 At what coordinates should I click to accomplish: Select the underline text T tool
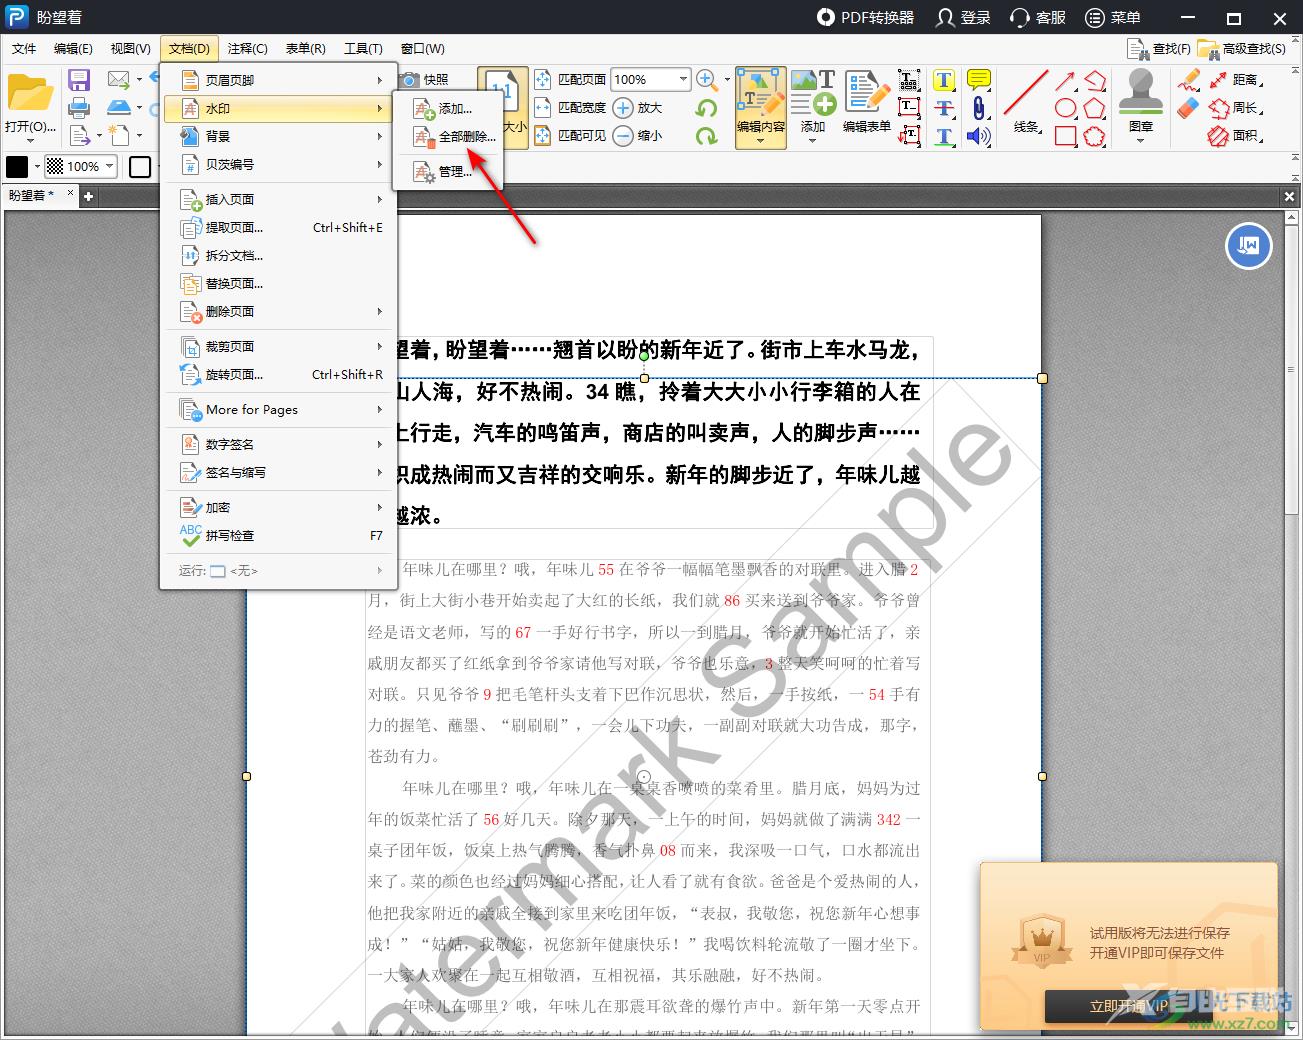click(x=944, y=136)
